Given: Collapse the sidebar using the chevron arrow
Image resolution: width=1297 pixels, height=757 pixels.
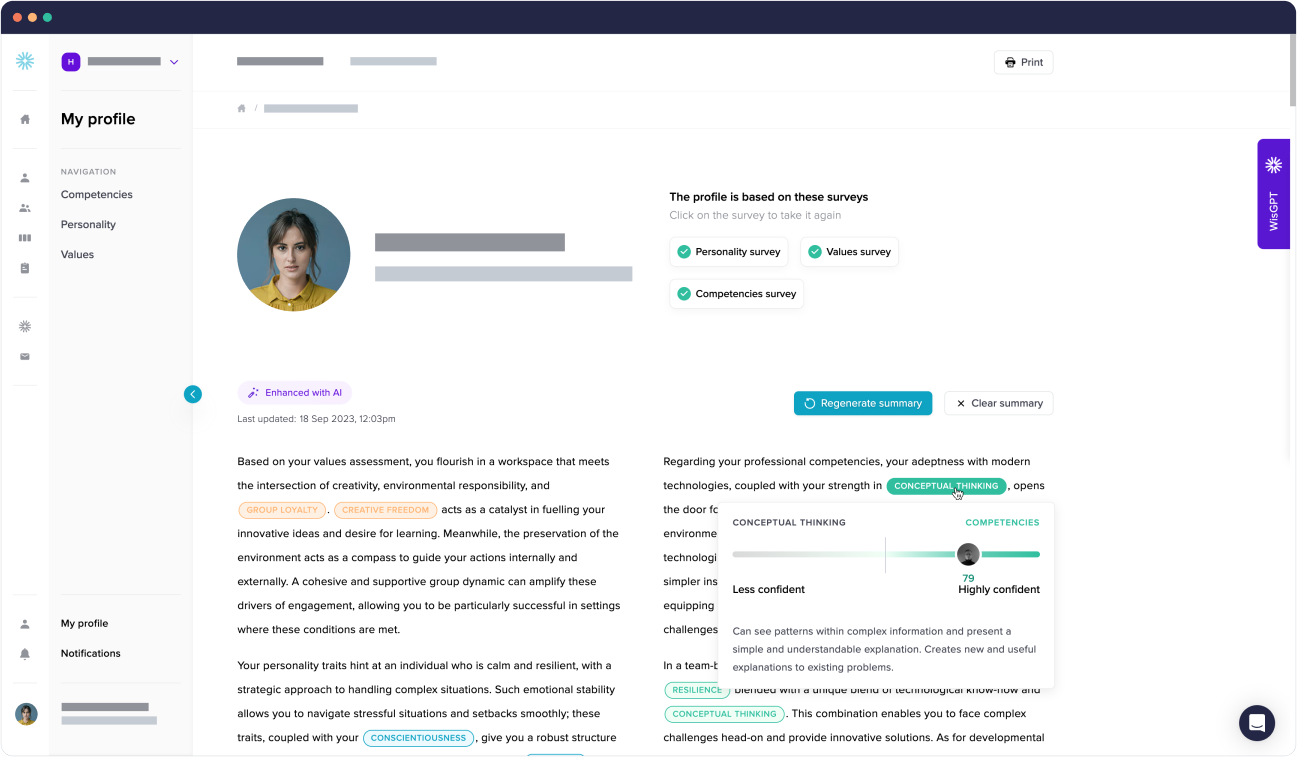Looking at the screenshot, I should pos(193,394).
